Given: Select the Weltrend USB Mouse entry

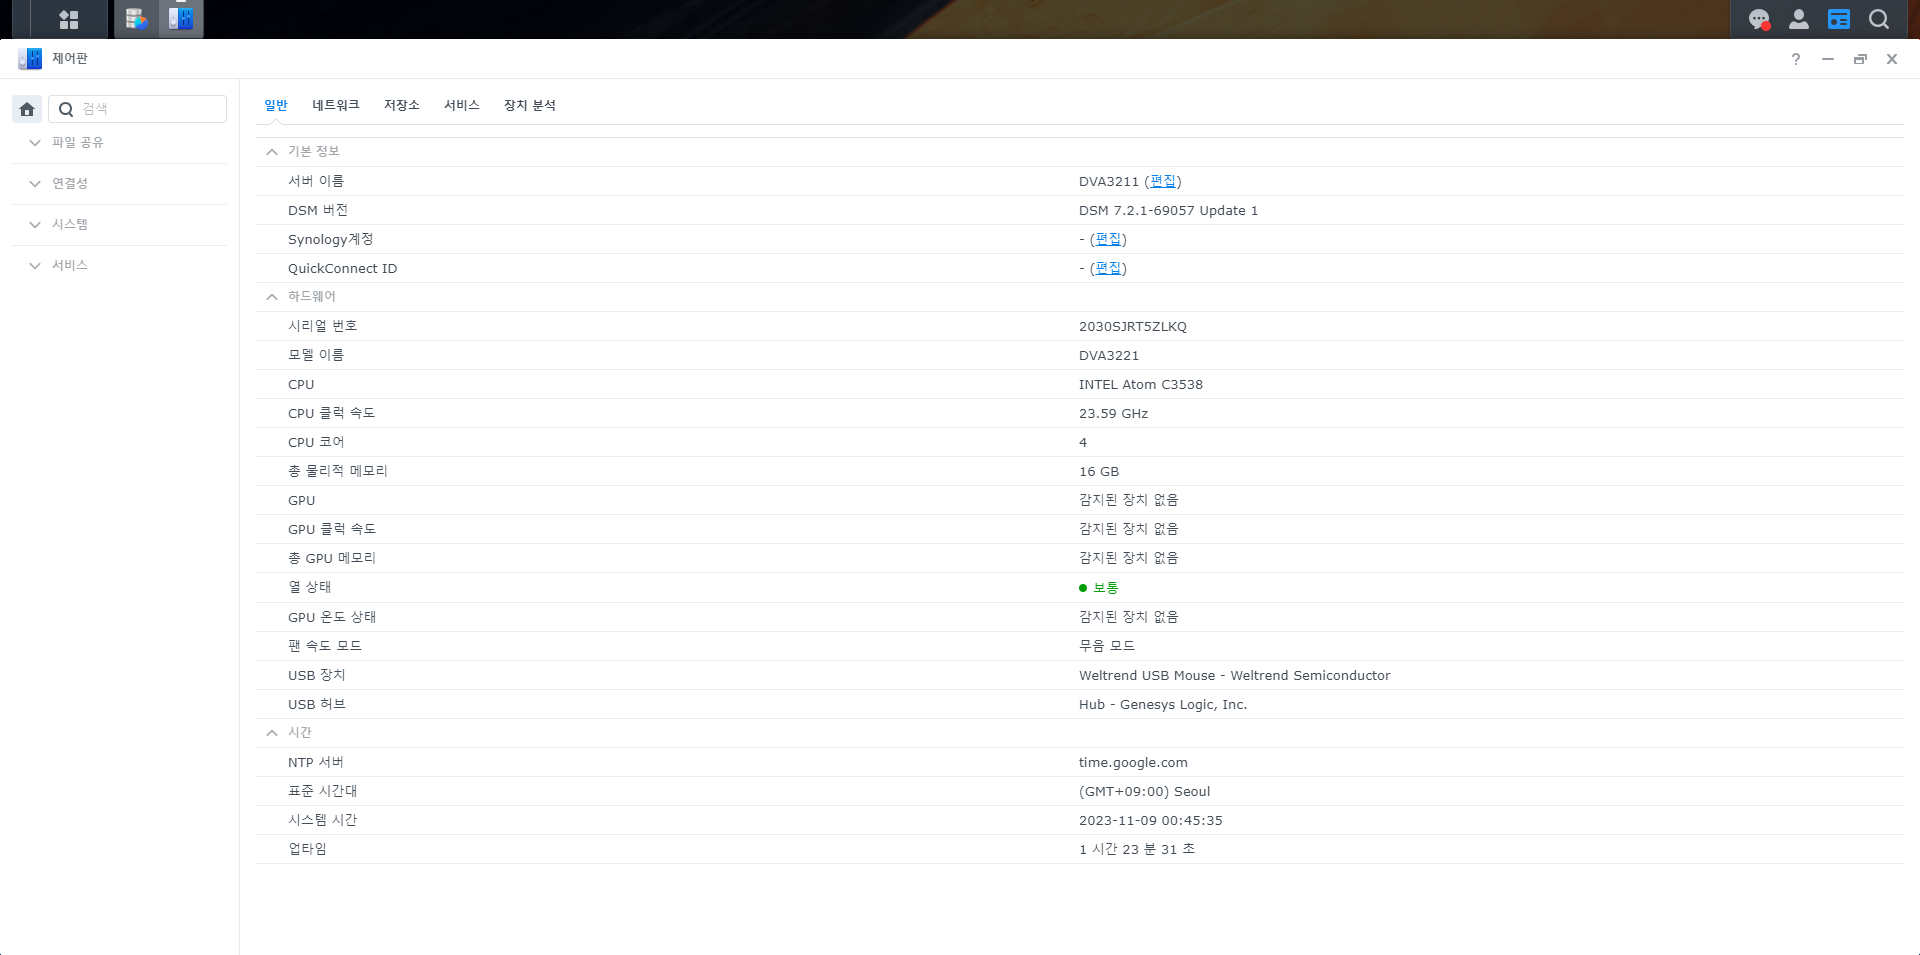Looking at the screenshot, I should coord(1235,675).
